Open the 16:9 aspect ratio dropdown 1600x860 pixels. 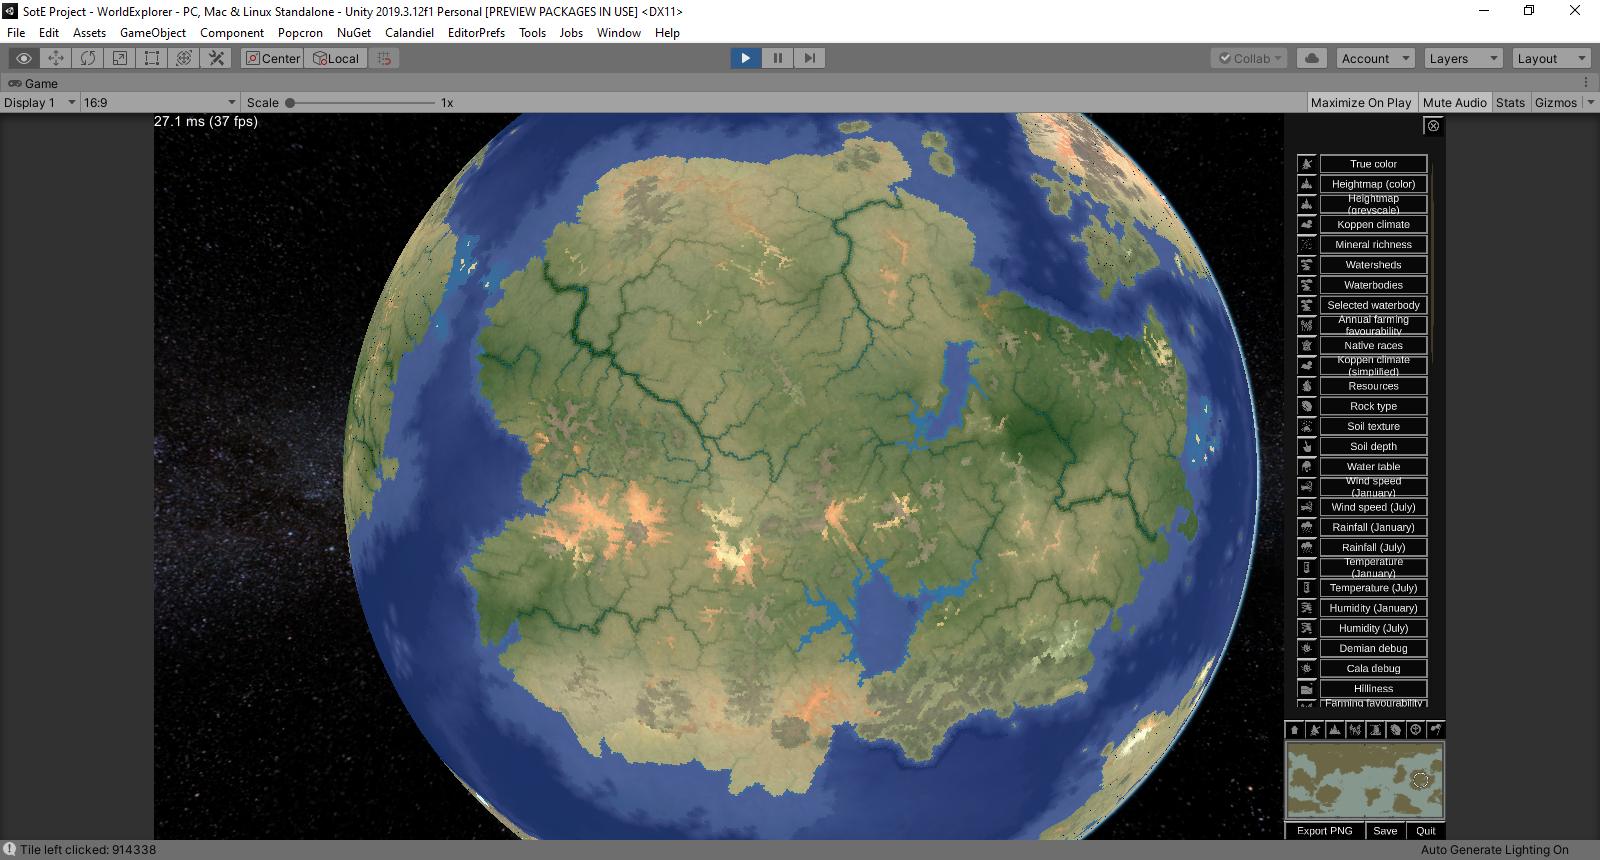pyautogui.click(x=160, y=102)
